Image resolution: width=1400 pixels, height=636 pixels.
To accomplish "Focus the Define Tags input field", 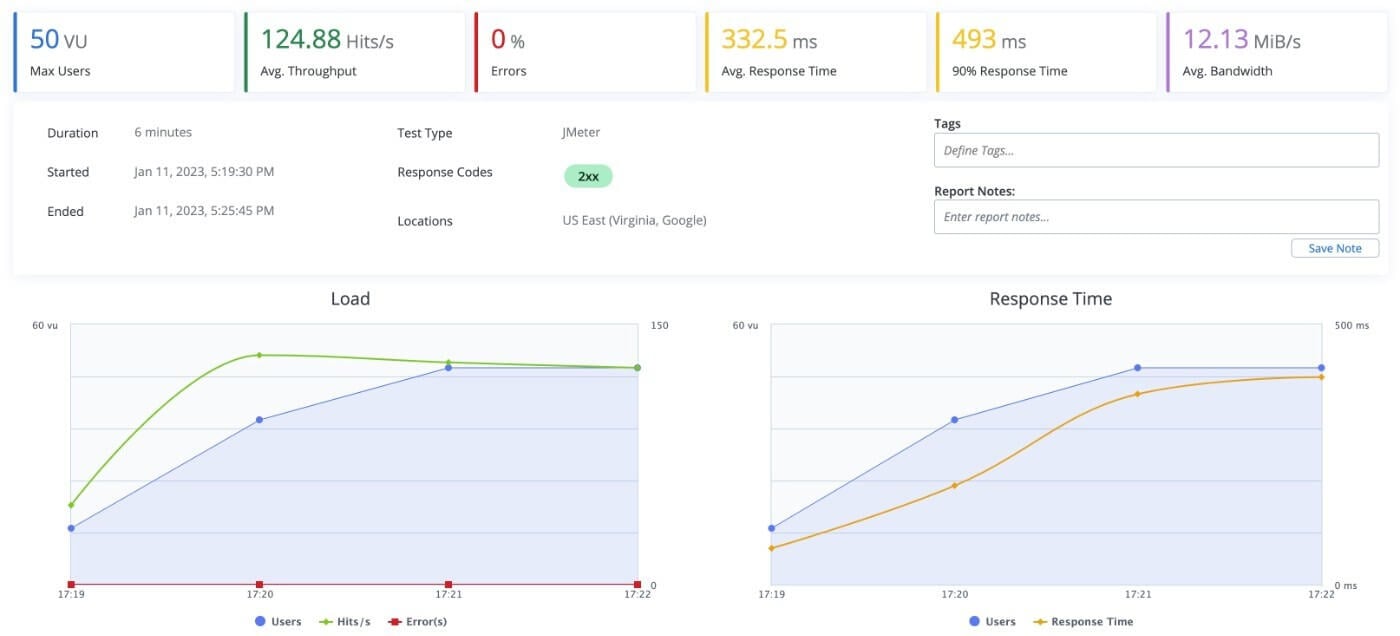I will (x=1156, y=150).
